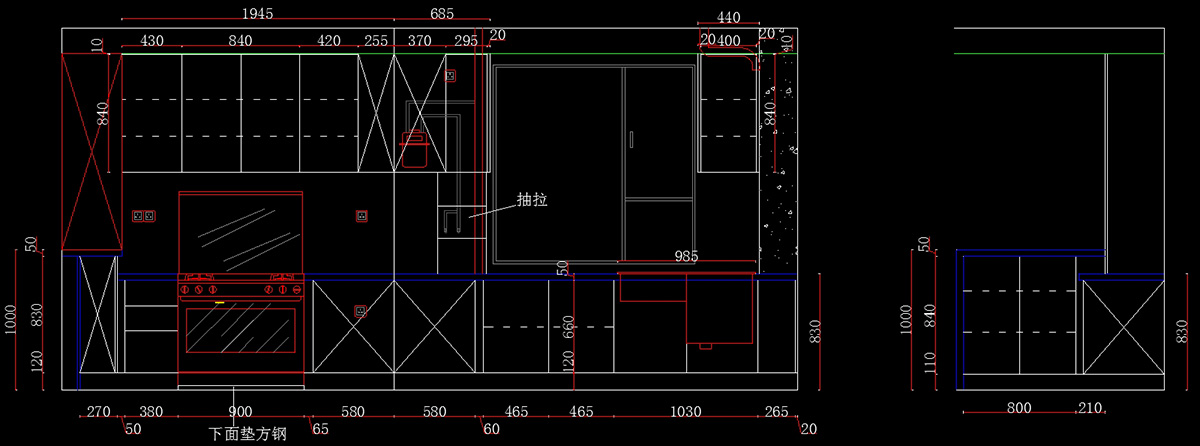1200x446 pixels.
Task: Select the 1945 top dimension text
Action: 258,13
